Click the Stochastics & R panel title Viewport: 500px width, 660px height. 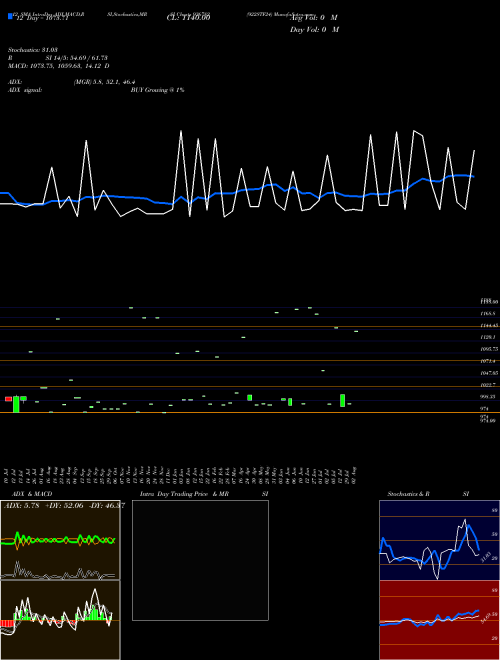408,494
